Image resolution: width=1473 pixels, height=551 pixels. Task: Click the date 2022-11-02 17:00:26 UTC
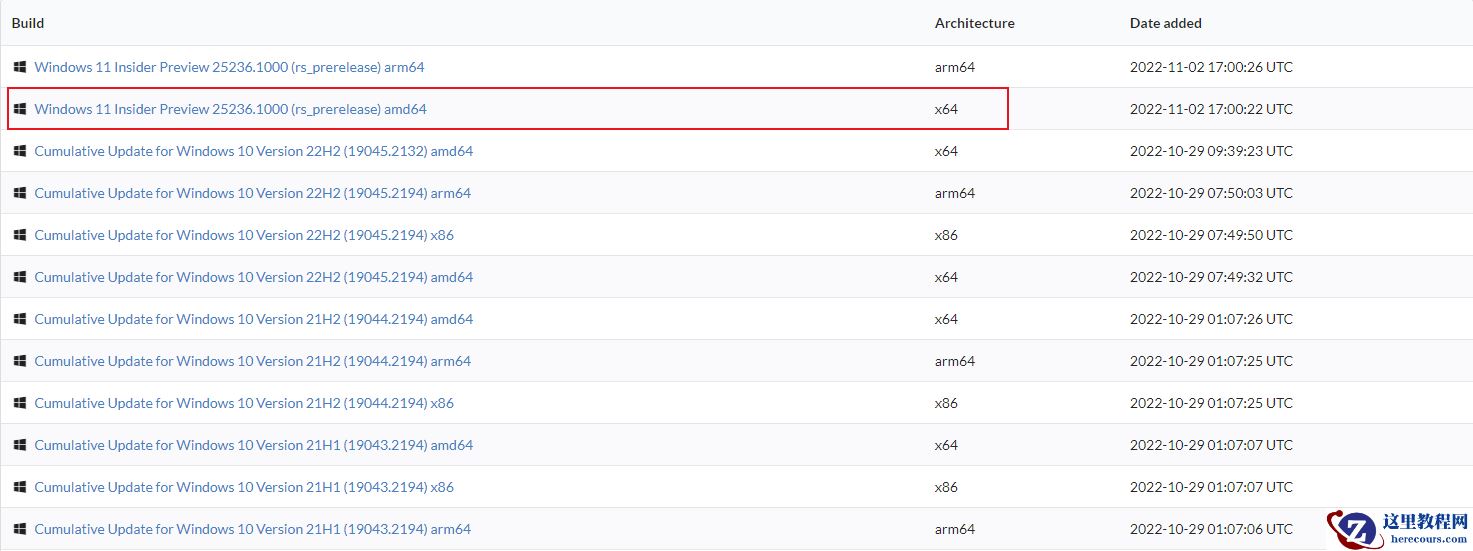[x=1211, y=67]
